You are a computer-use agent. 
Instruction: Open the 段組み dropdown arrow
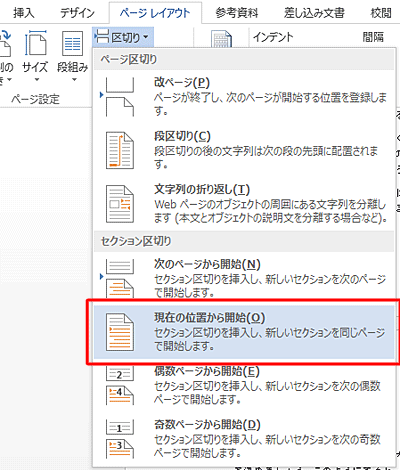74,79
